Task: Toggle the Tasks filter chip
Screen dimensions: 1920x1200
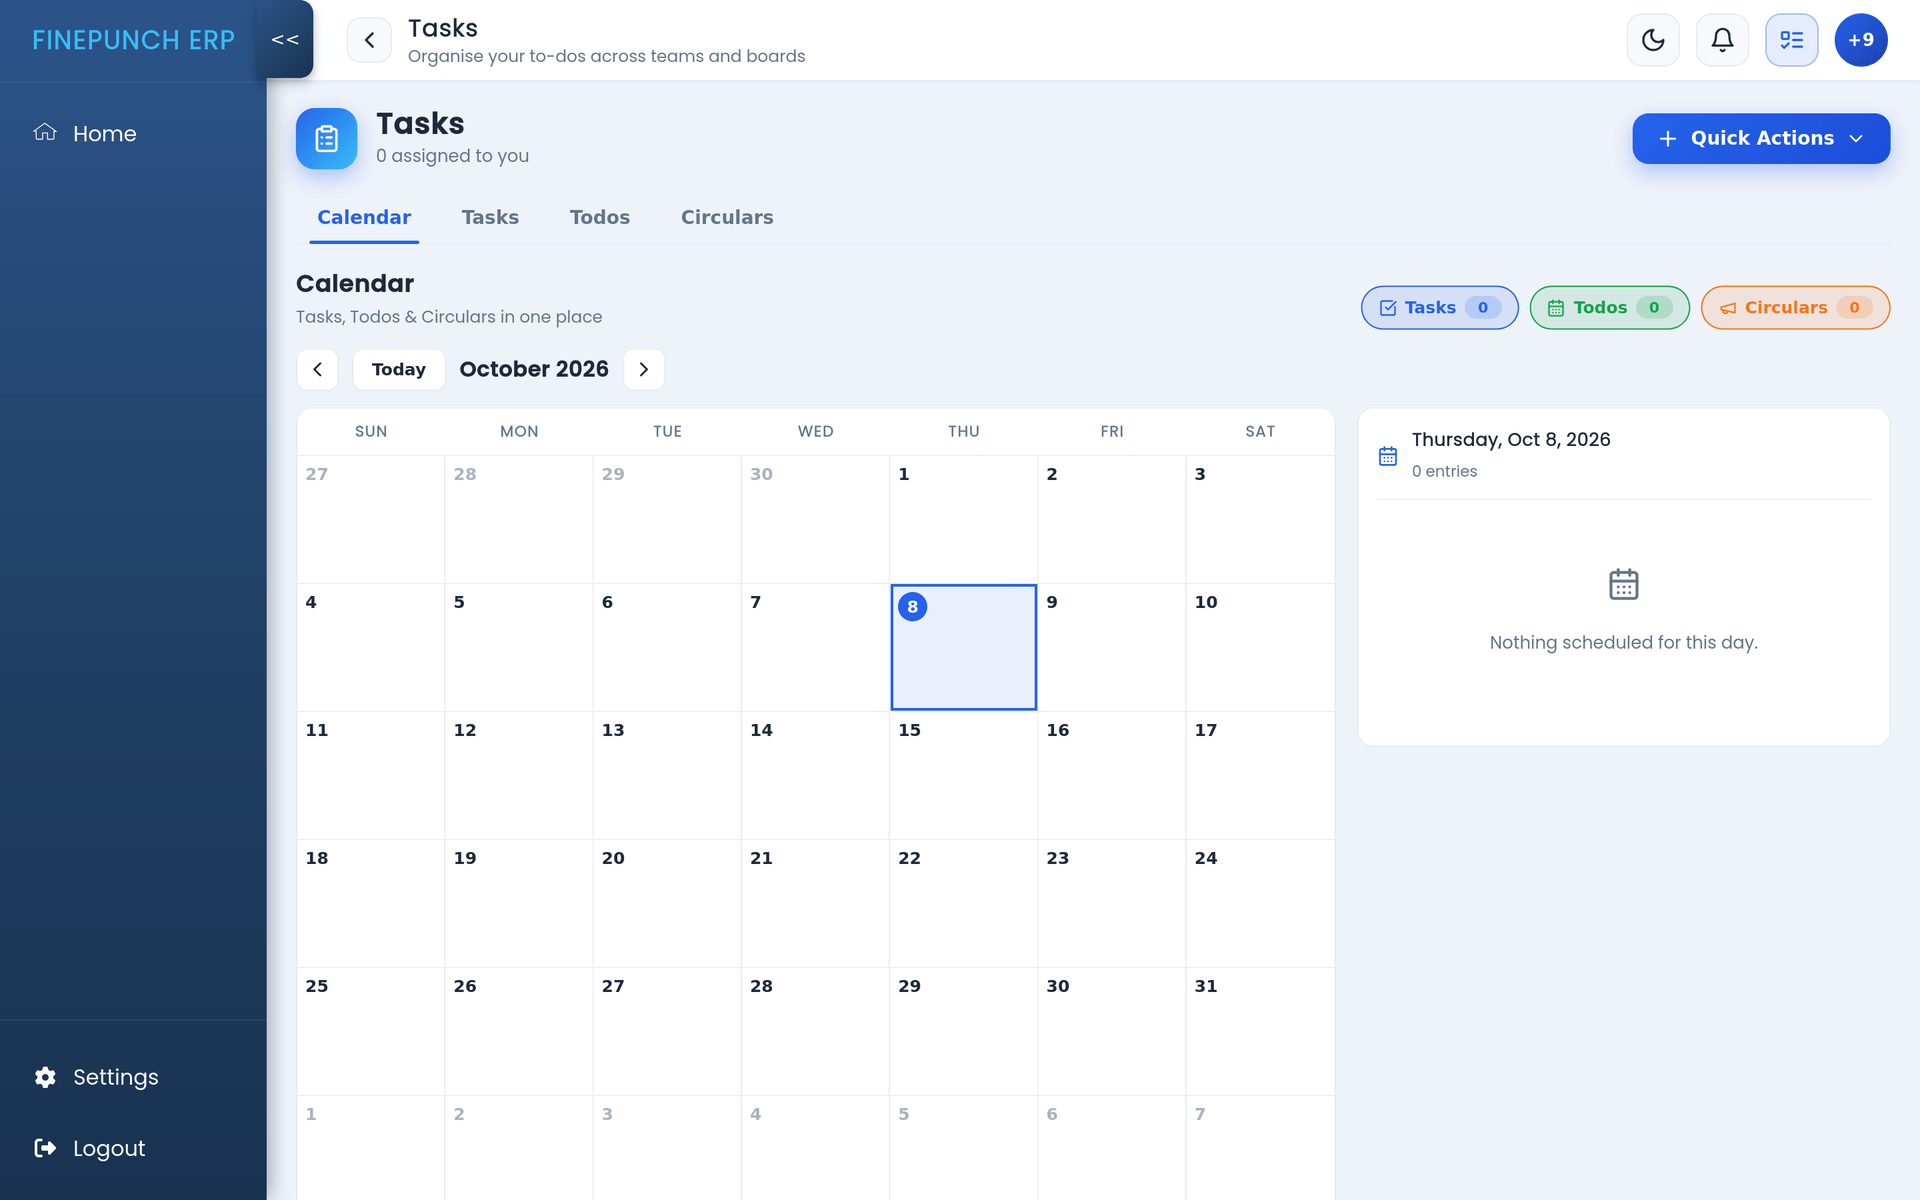Action: click(x=1439, y=307)
